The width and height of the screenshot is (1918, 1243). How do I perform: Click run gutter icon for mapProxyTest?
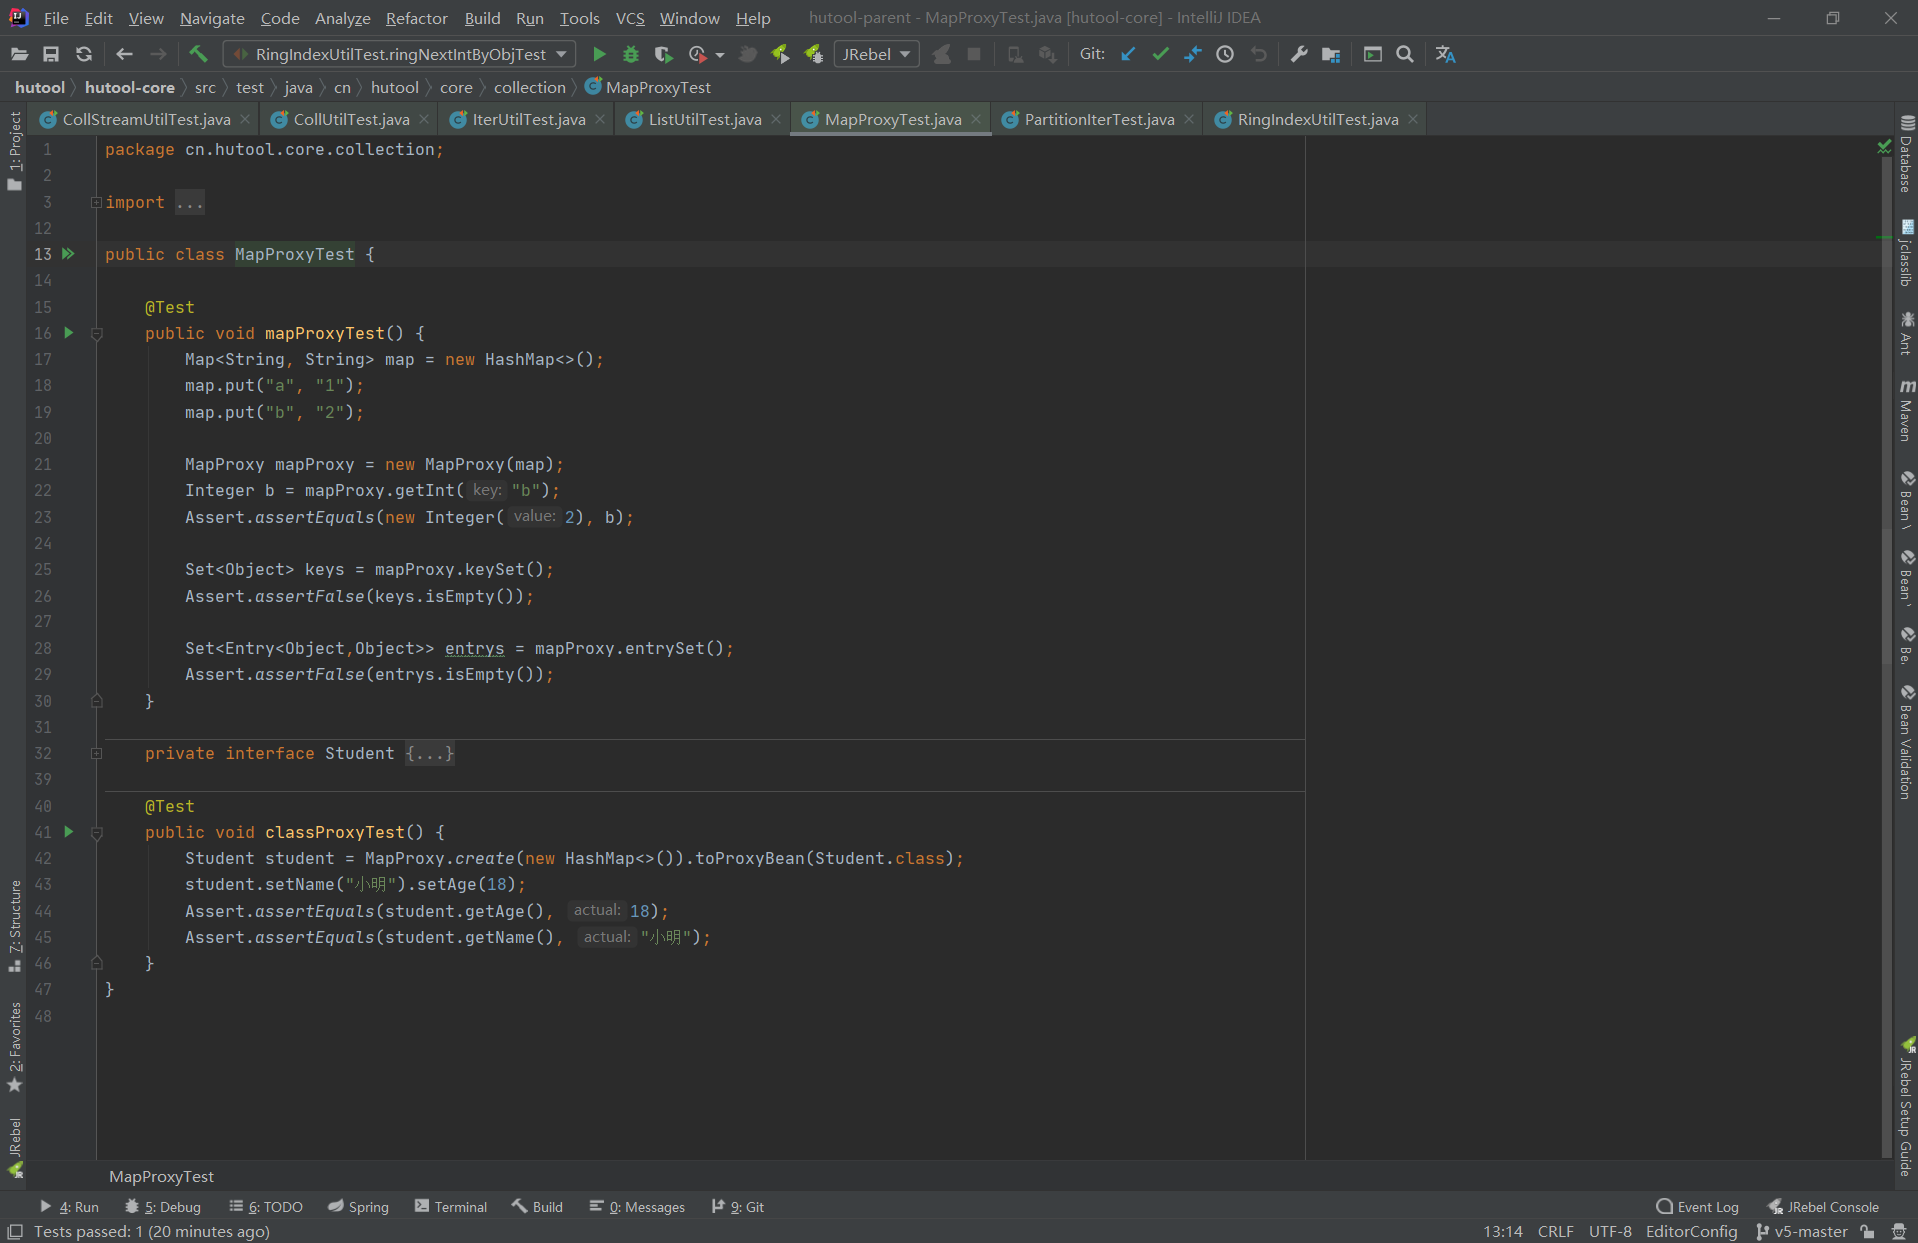click(69, 333)
